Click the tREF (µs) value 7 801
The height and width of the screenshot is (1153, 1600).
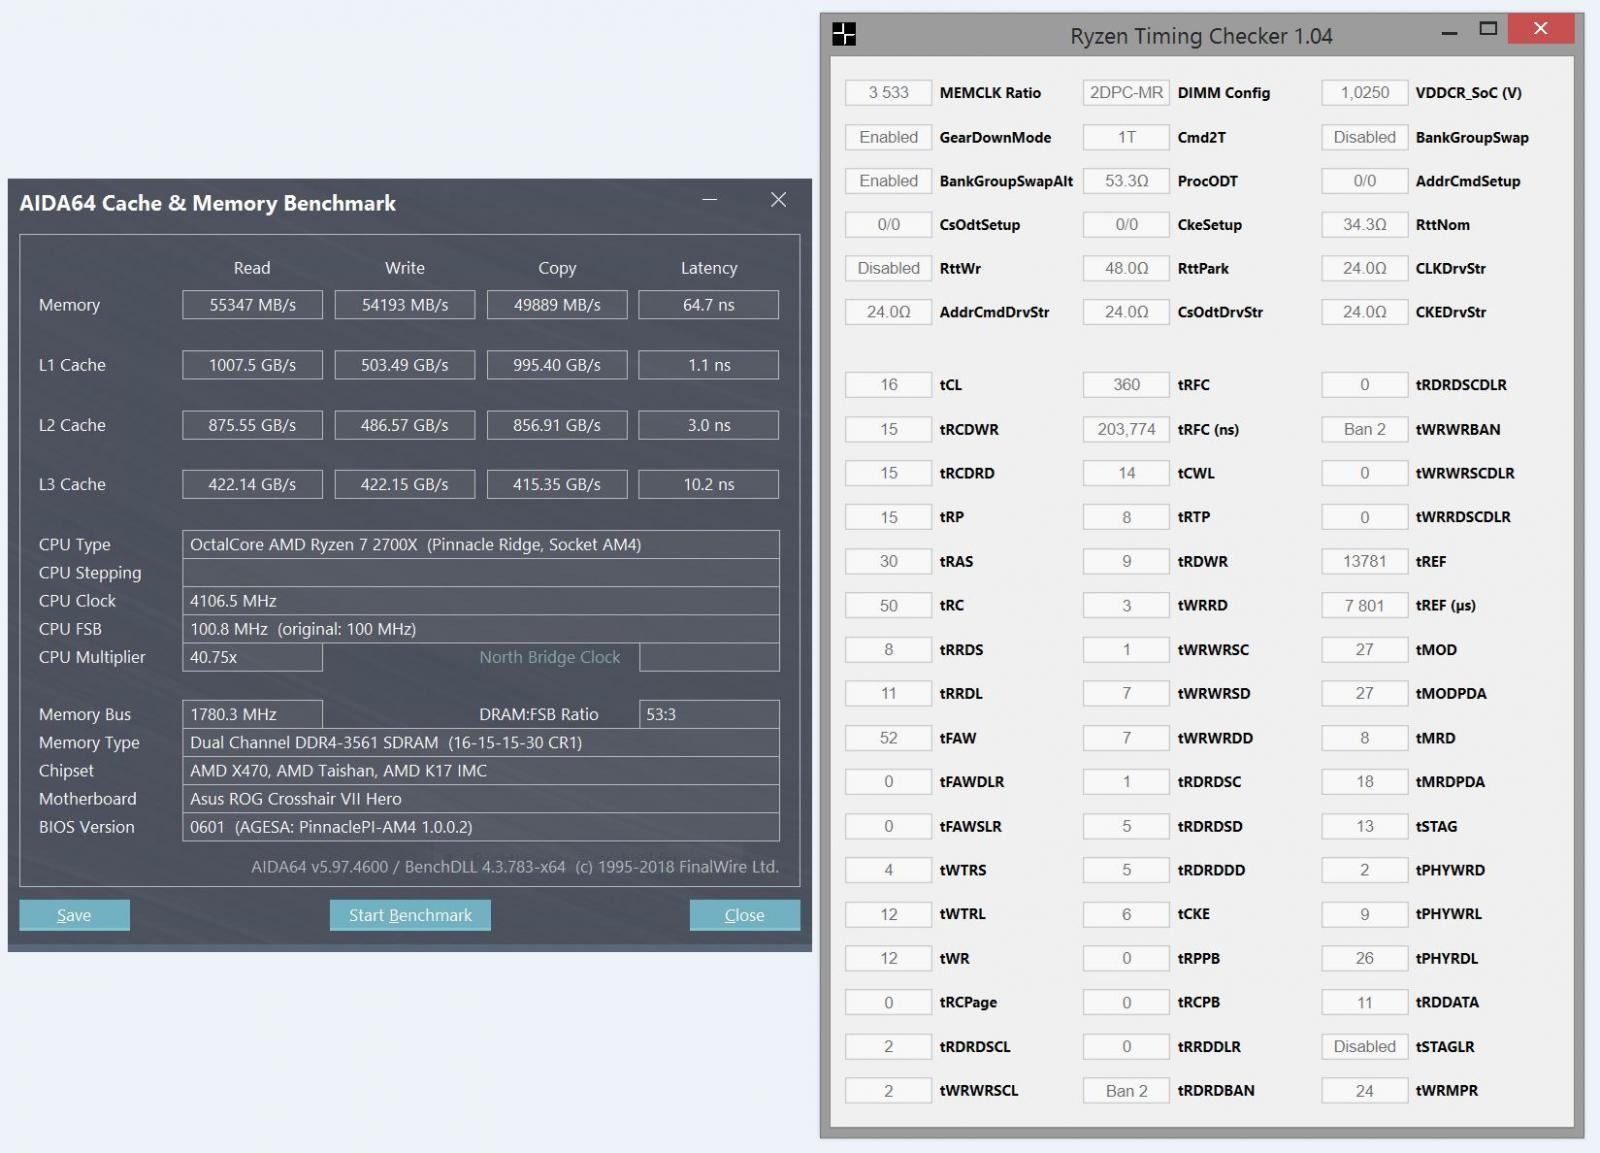(1364, 605)
